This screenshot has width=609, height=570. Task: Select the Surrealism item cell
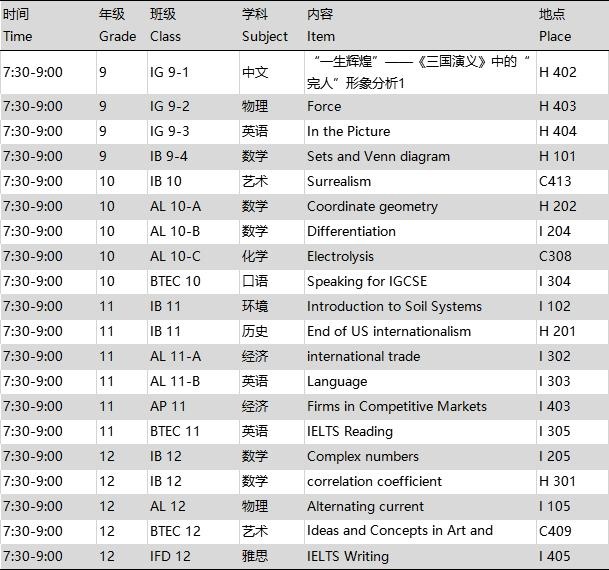338,181
